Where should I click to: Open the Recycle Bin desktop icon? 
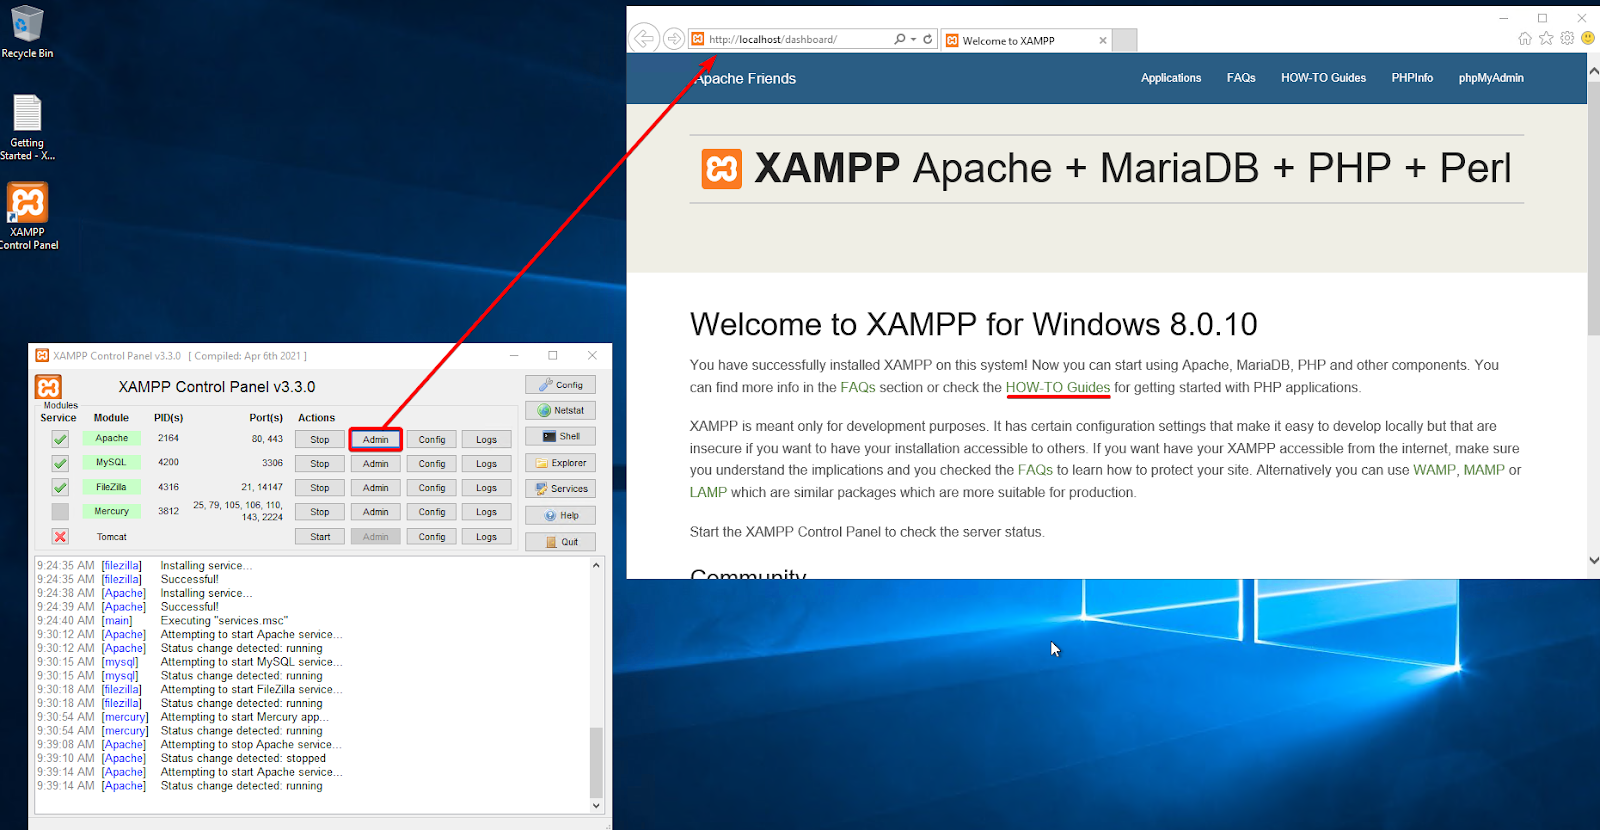27,32
